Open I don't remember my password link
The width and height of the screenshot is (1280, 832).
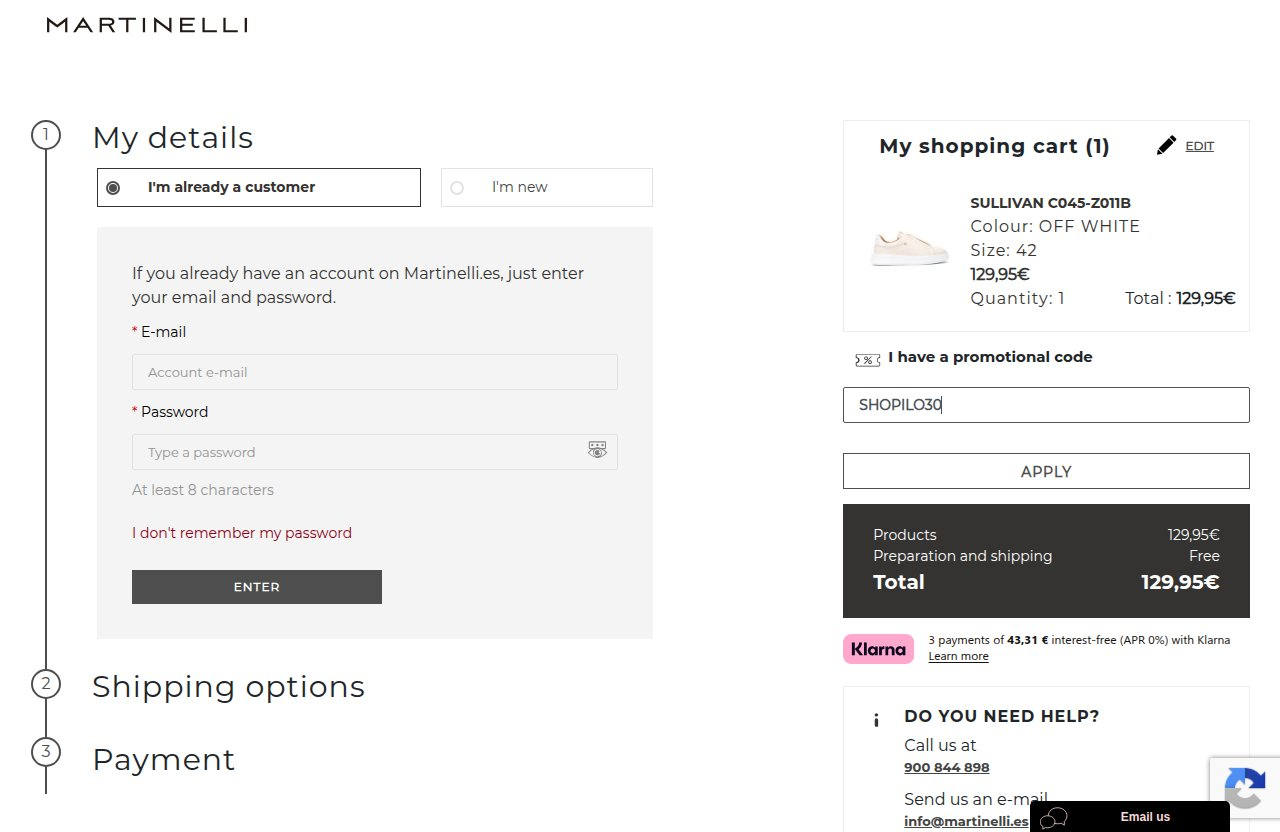242,533
